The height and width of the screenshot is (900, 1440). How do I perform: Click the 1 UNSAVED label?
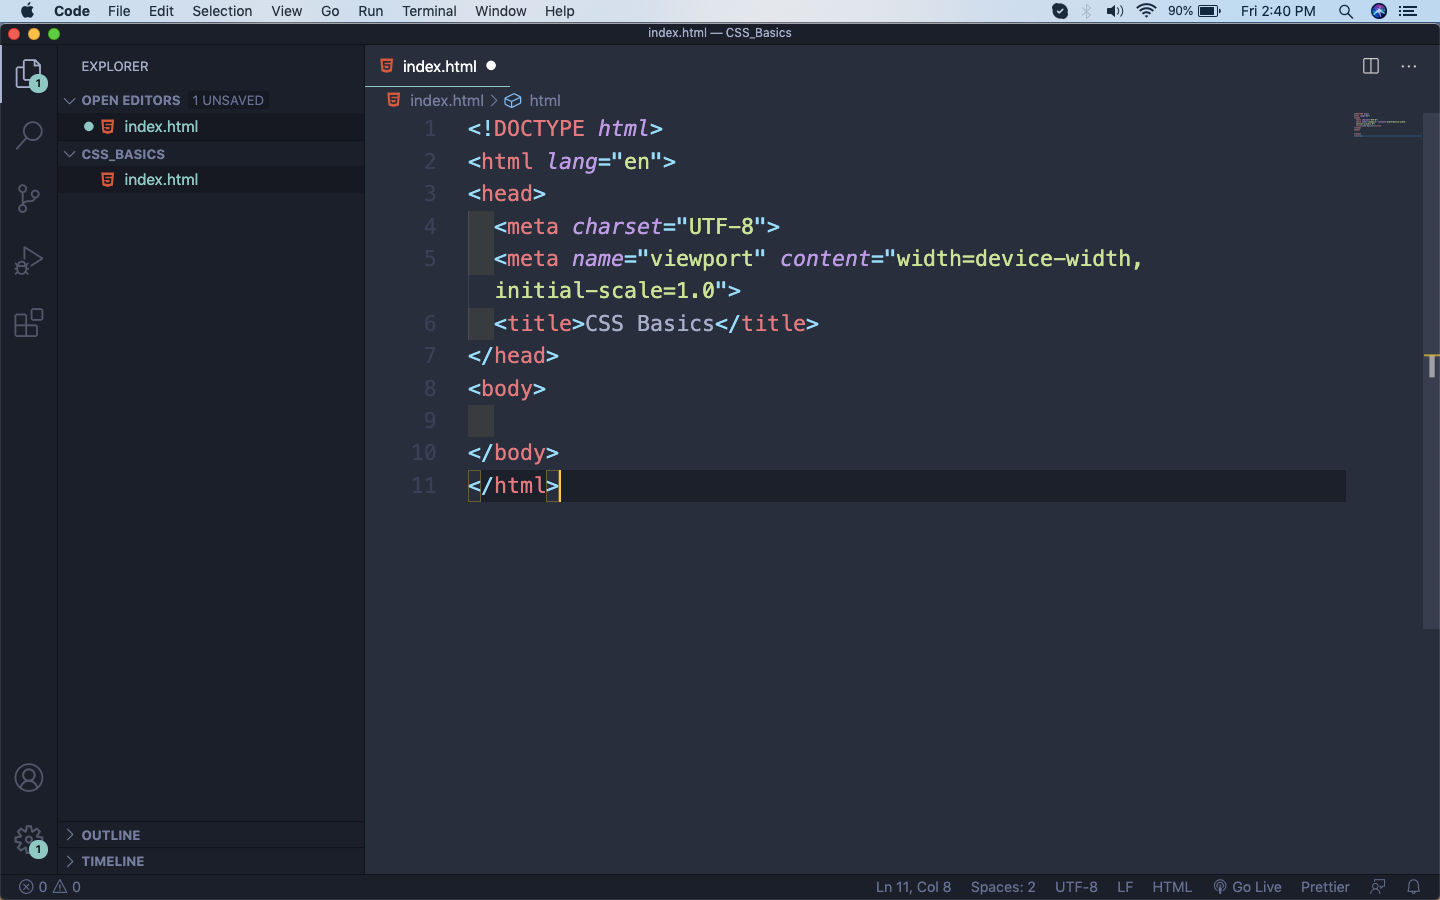(x=228, y=100)
